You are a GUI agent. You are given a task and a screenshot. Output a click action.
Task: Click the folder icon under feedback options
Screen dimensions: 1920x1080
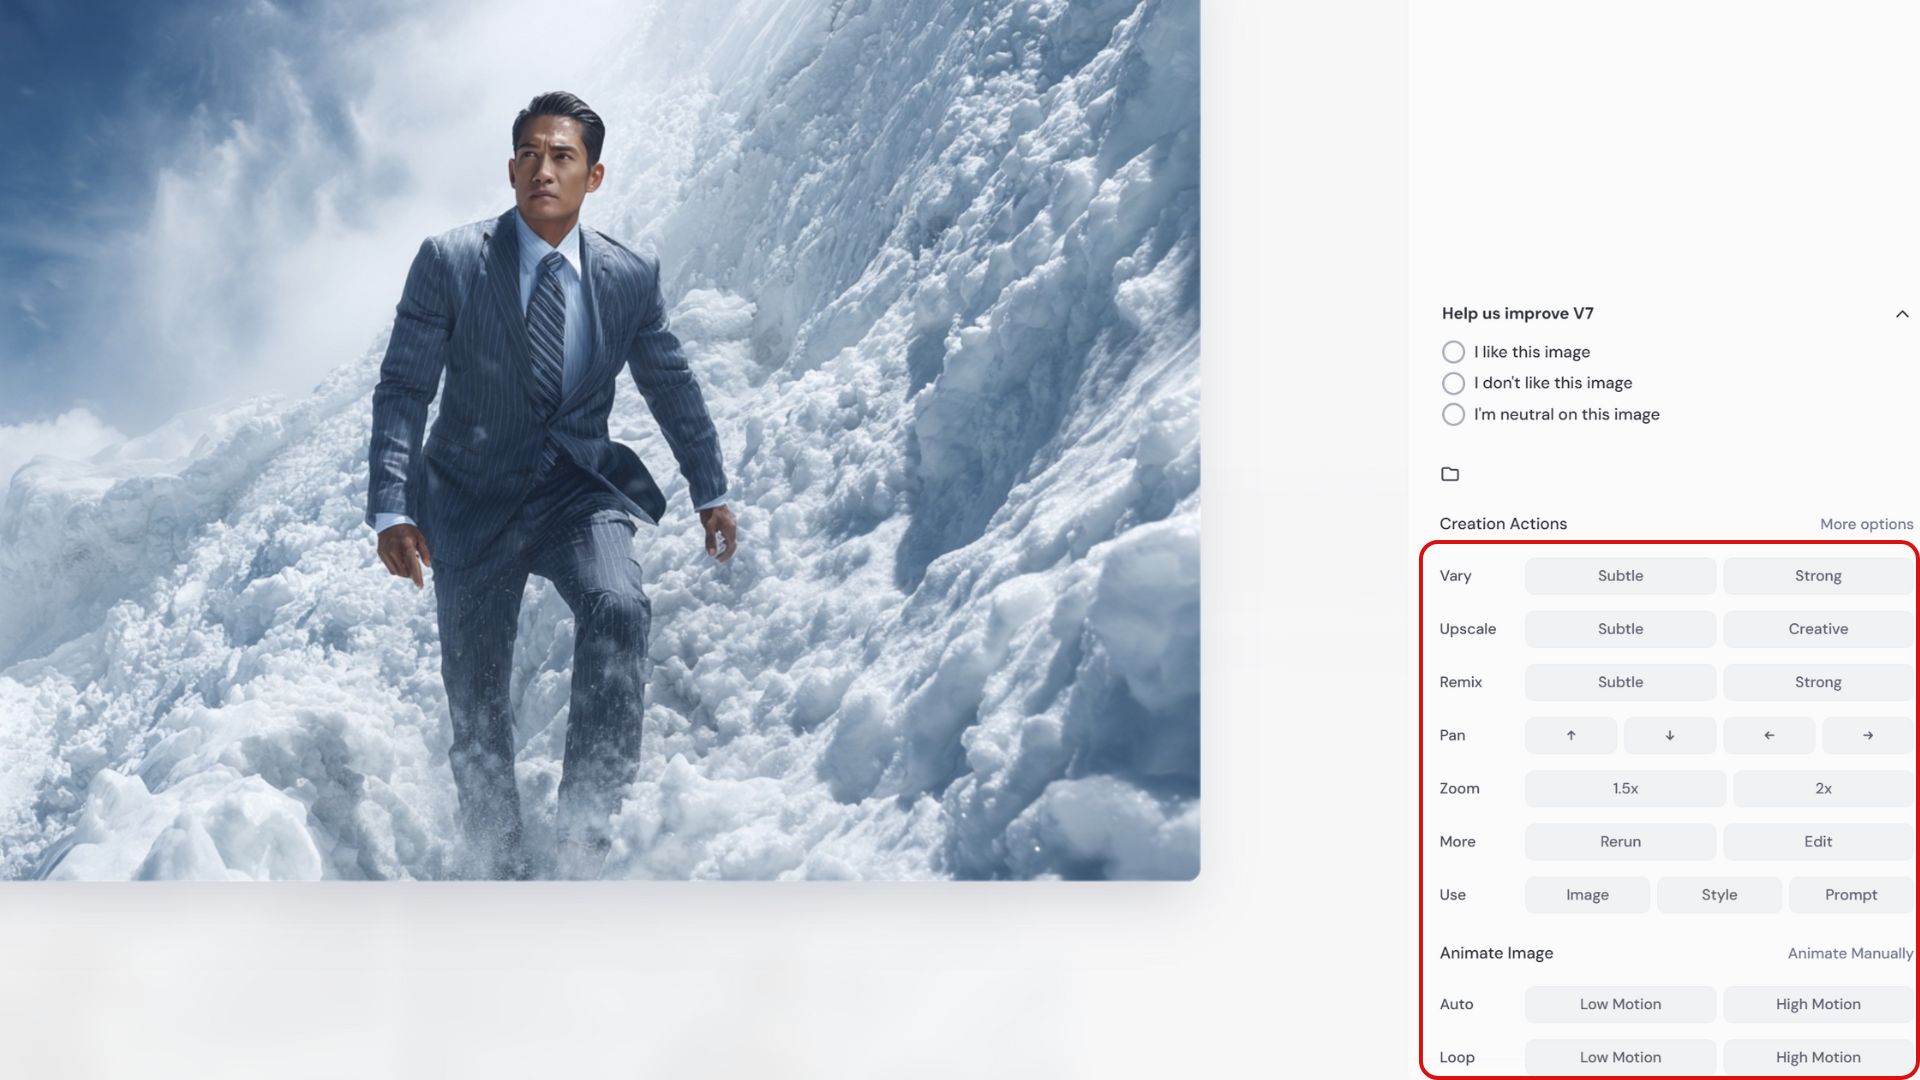tap(1450, 474)
